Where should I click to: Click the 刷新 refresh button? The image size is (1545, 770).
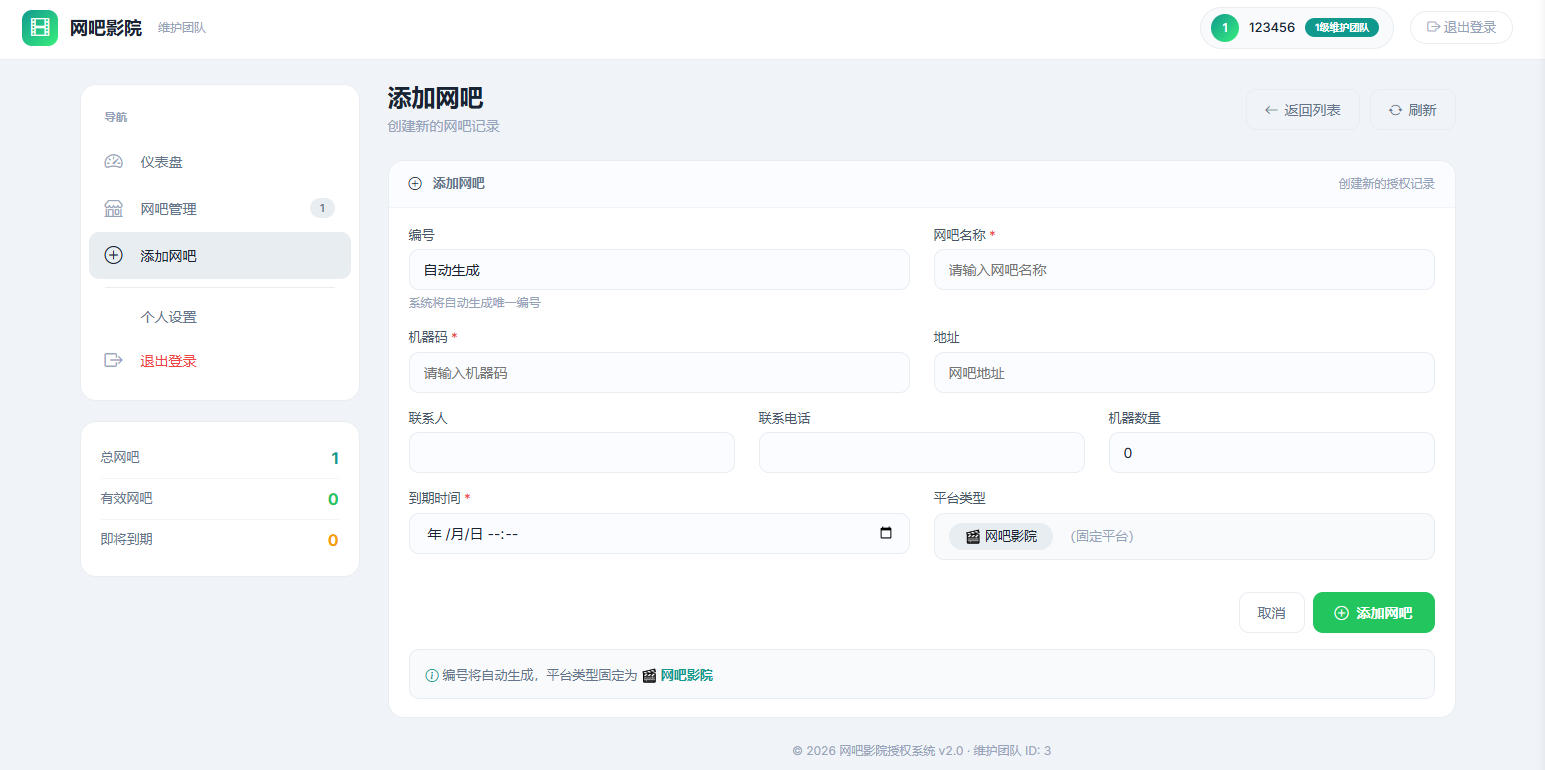tap(1412, 110)
